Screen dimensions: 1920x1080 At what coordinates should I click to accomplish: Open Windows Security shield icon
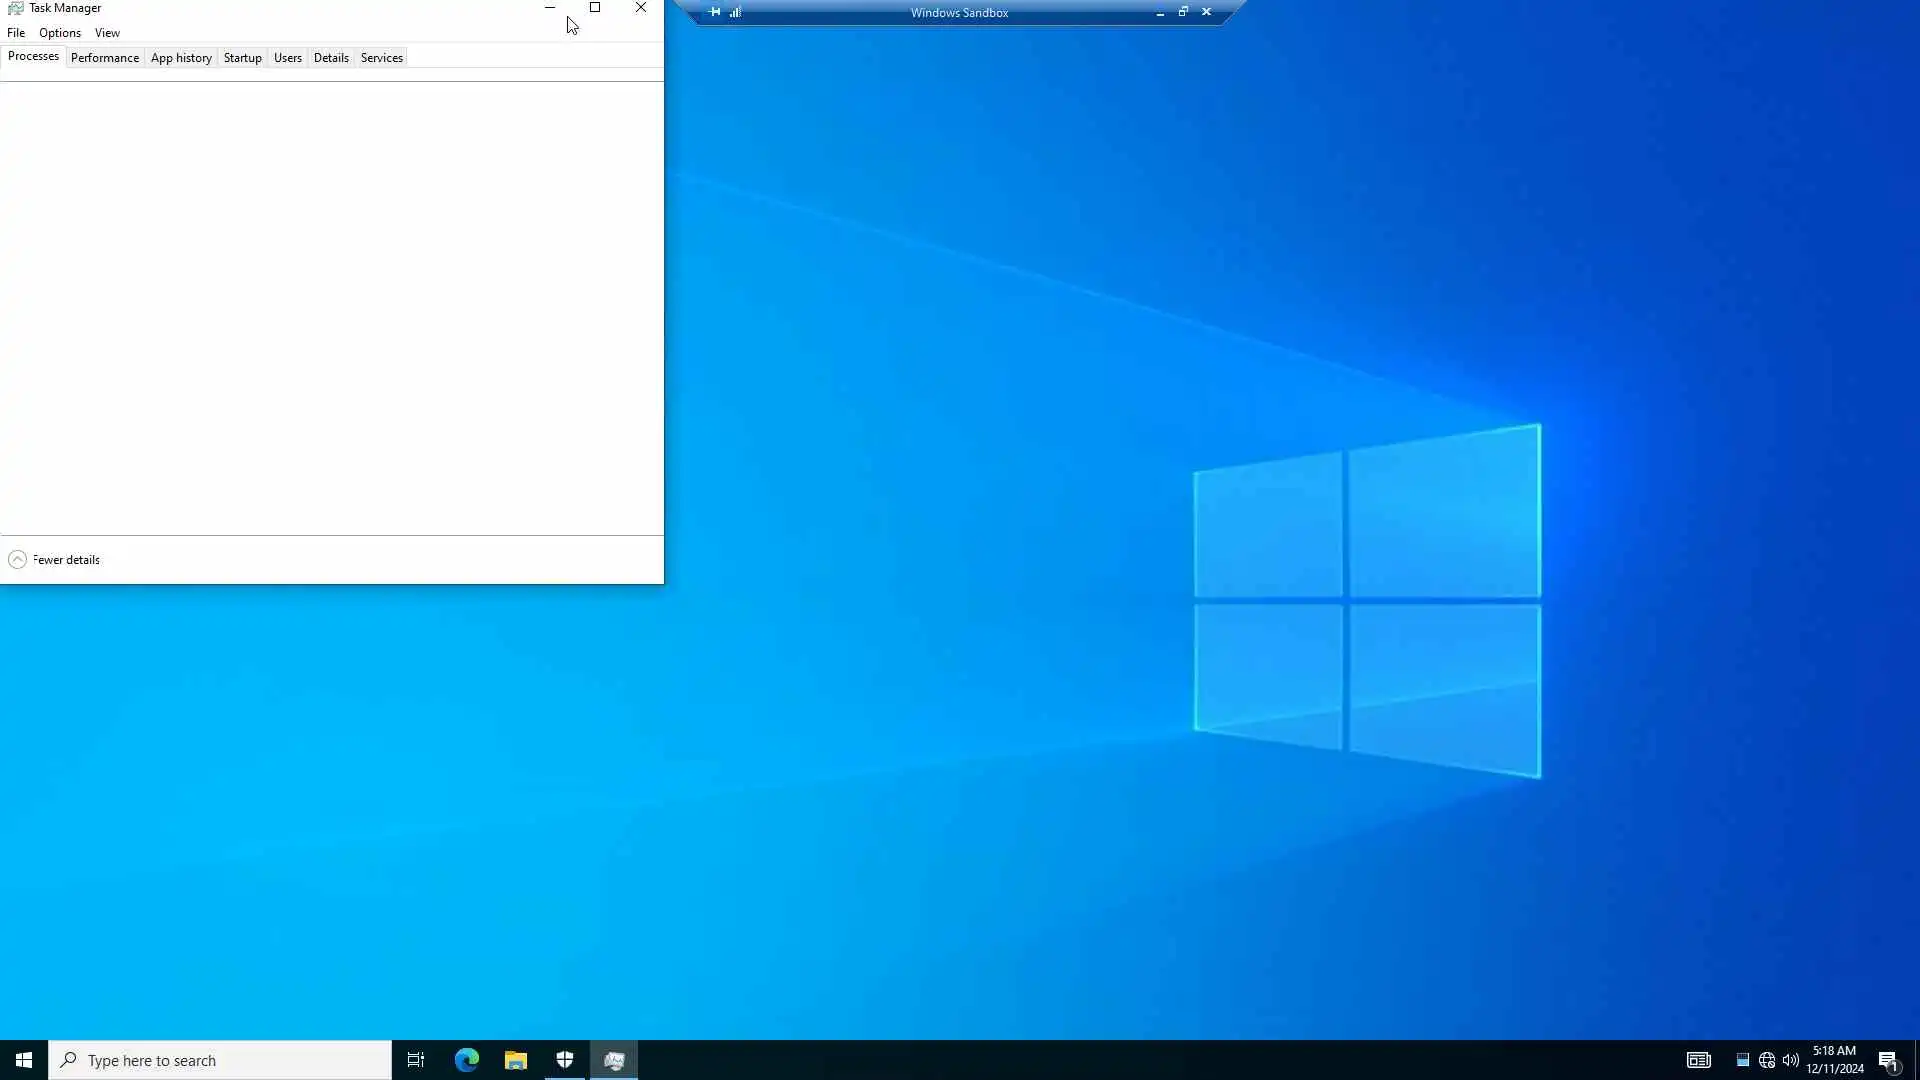coord(565,1060)
